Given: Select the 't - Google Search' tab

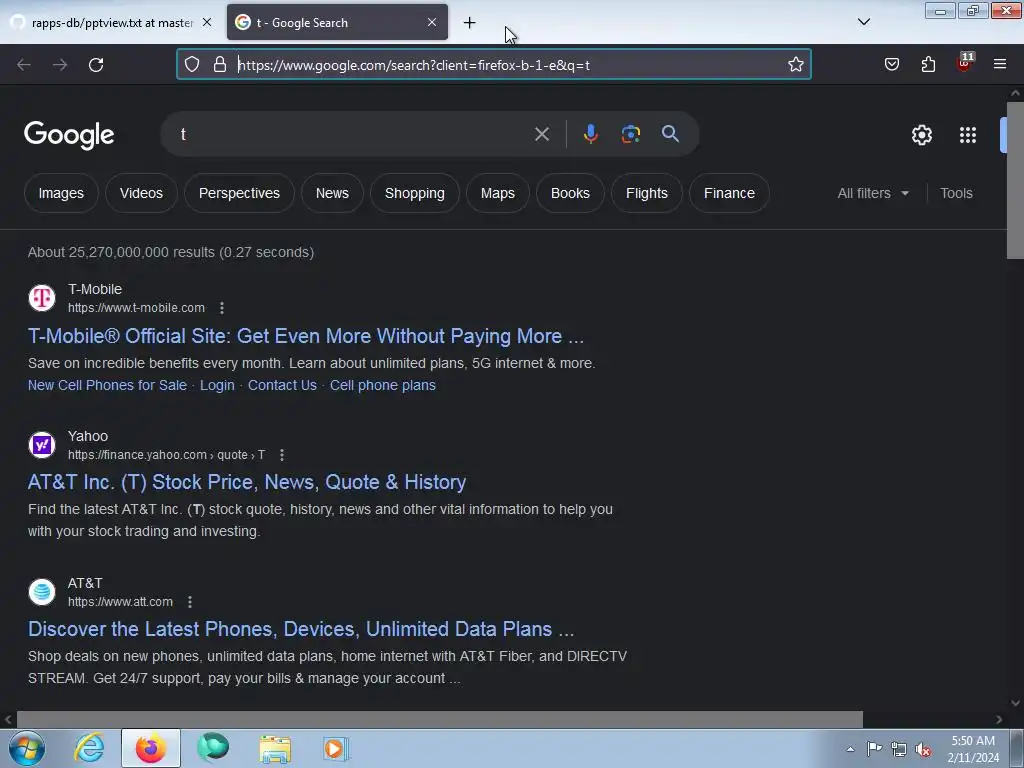Looking at the screenshot, I should tap(337, 23).
